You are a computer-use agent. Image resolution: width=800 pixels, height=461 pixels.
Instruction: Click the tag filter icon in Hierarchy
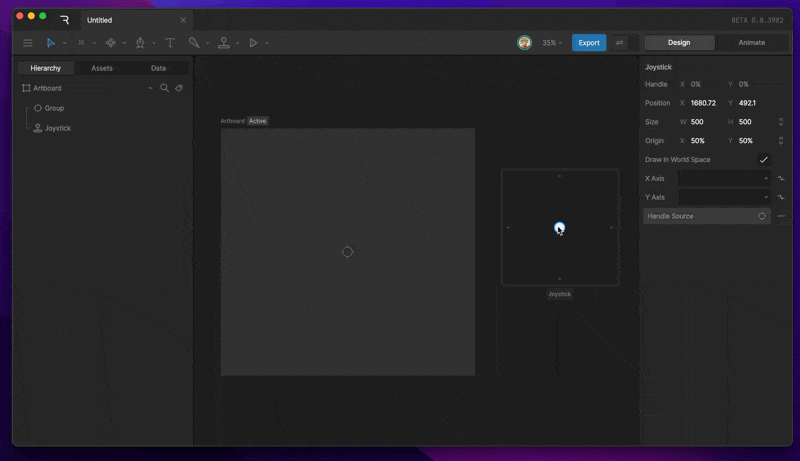179,88
